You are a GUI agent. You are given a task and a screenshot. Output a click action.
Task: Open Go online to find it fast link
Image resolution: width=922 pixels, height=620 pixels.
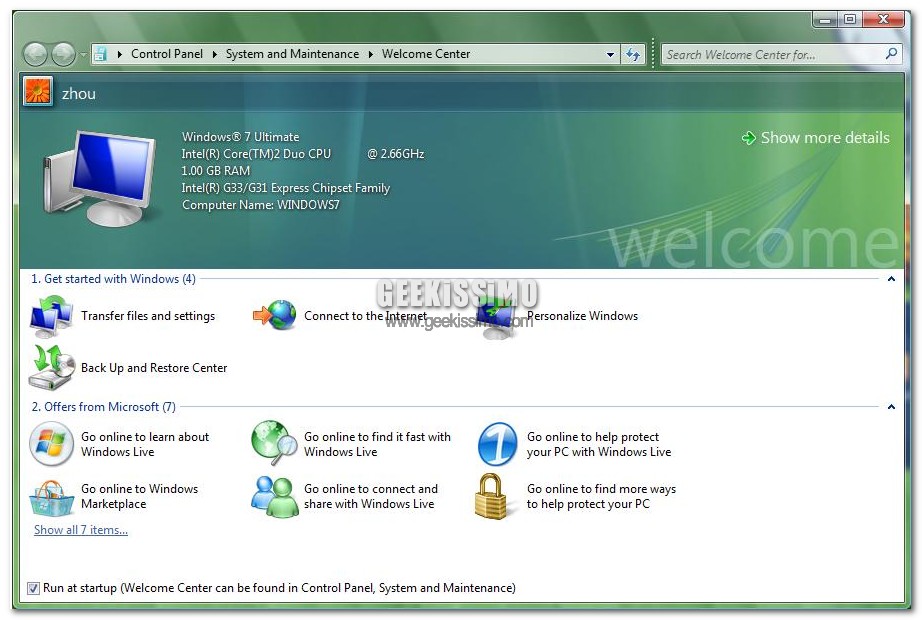(378, 444)
